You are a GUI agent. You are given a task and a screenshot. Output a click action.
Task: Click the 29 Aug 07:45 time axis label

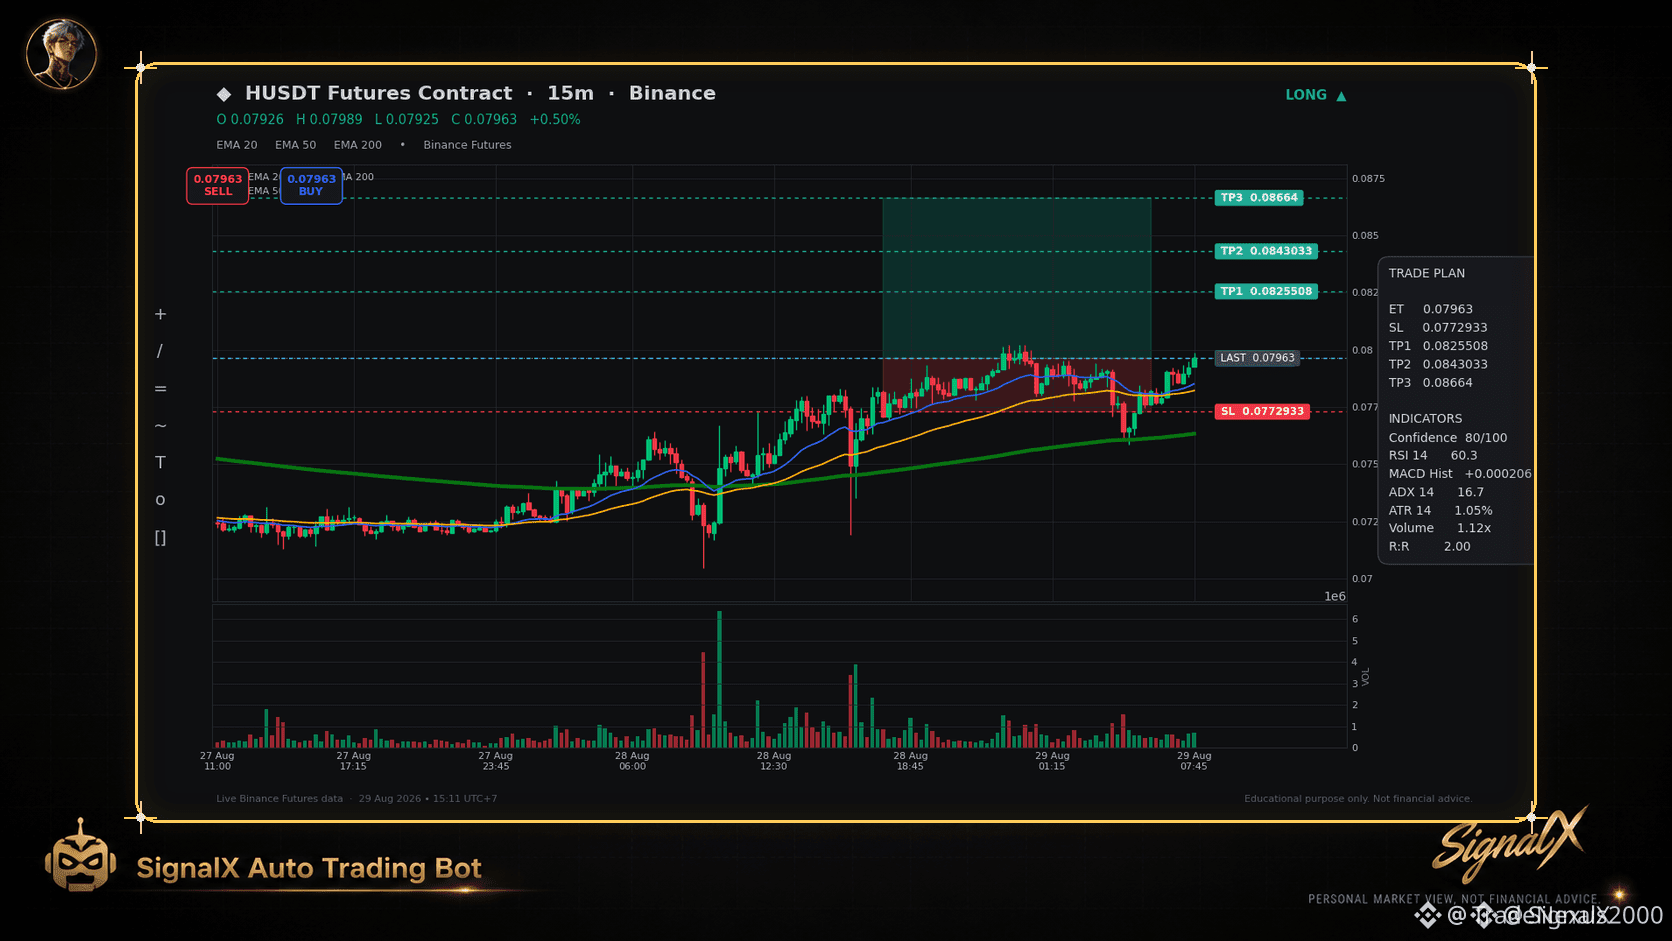click(x=1194, y=761)
